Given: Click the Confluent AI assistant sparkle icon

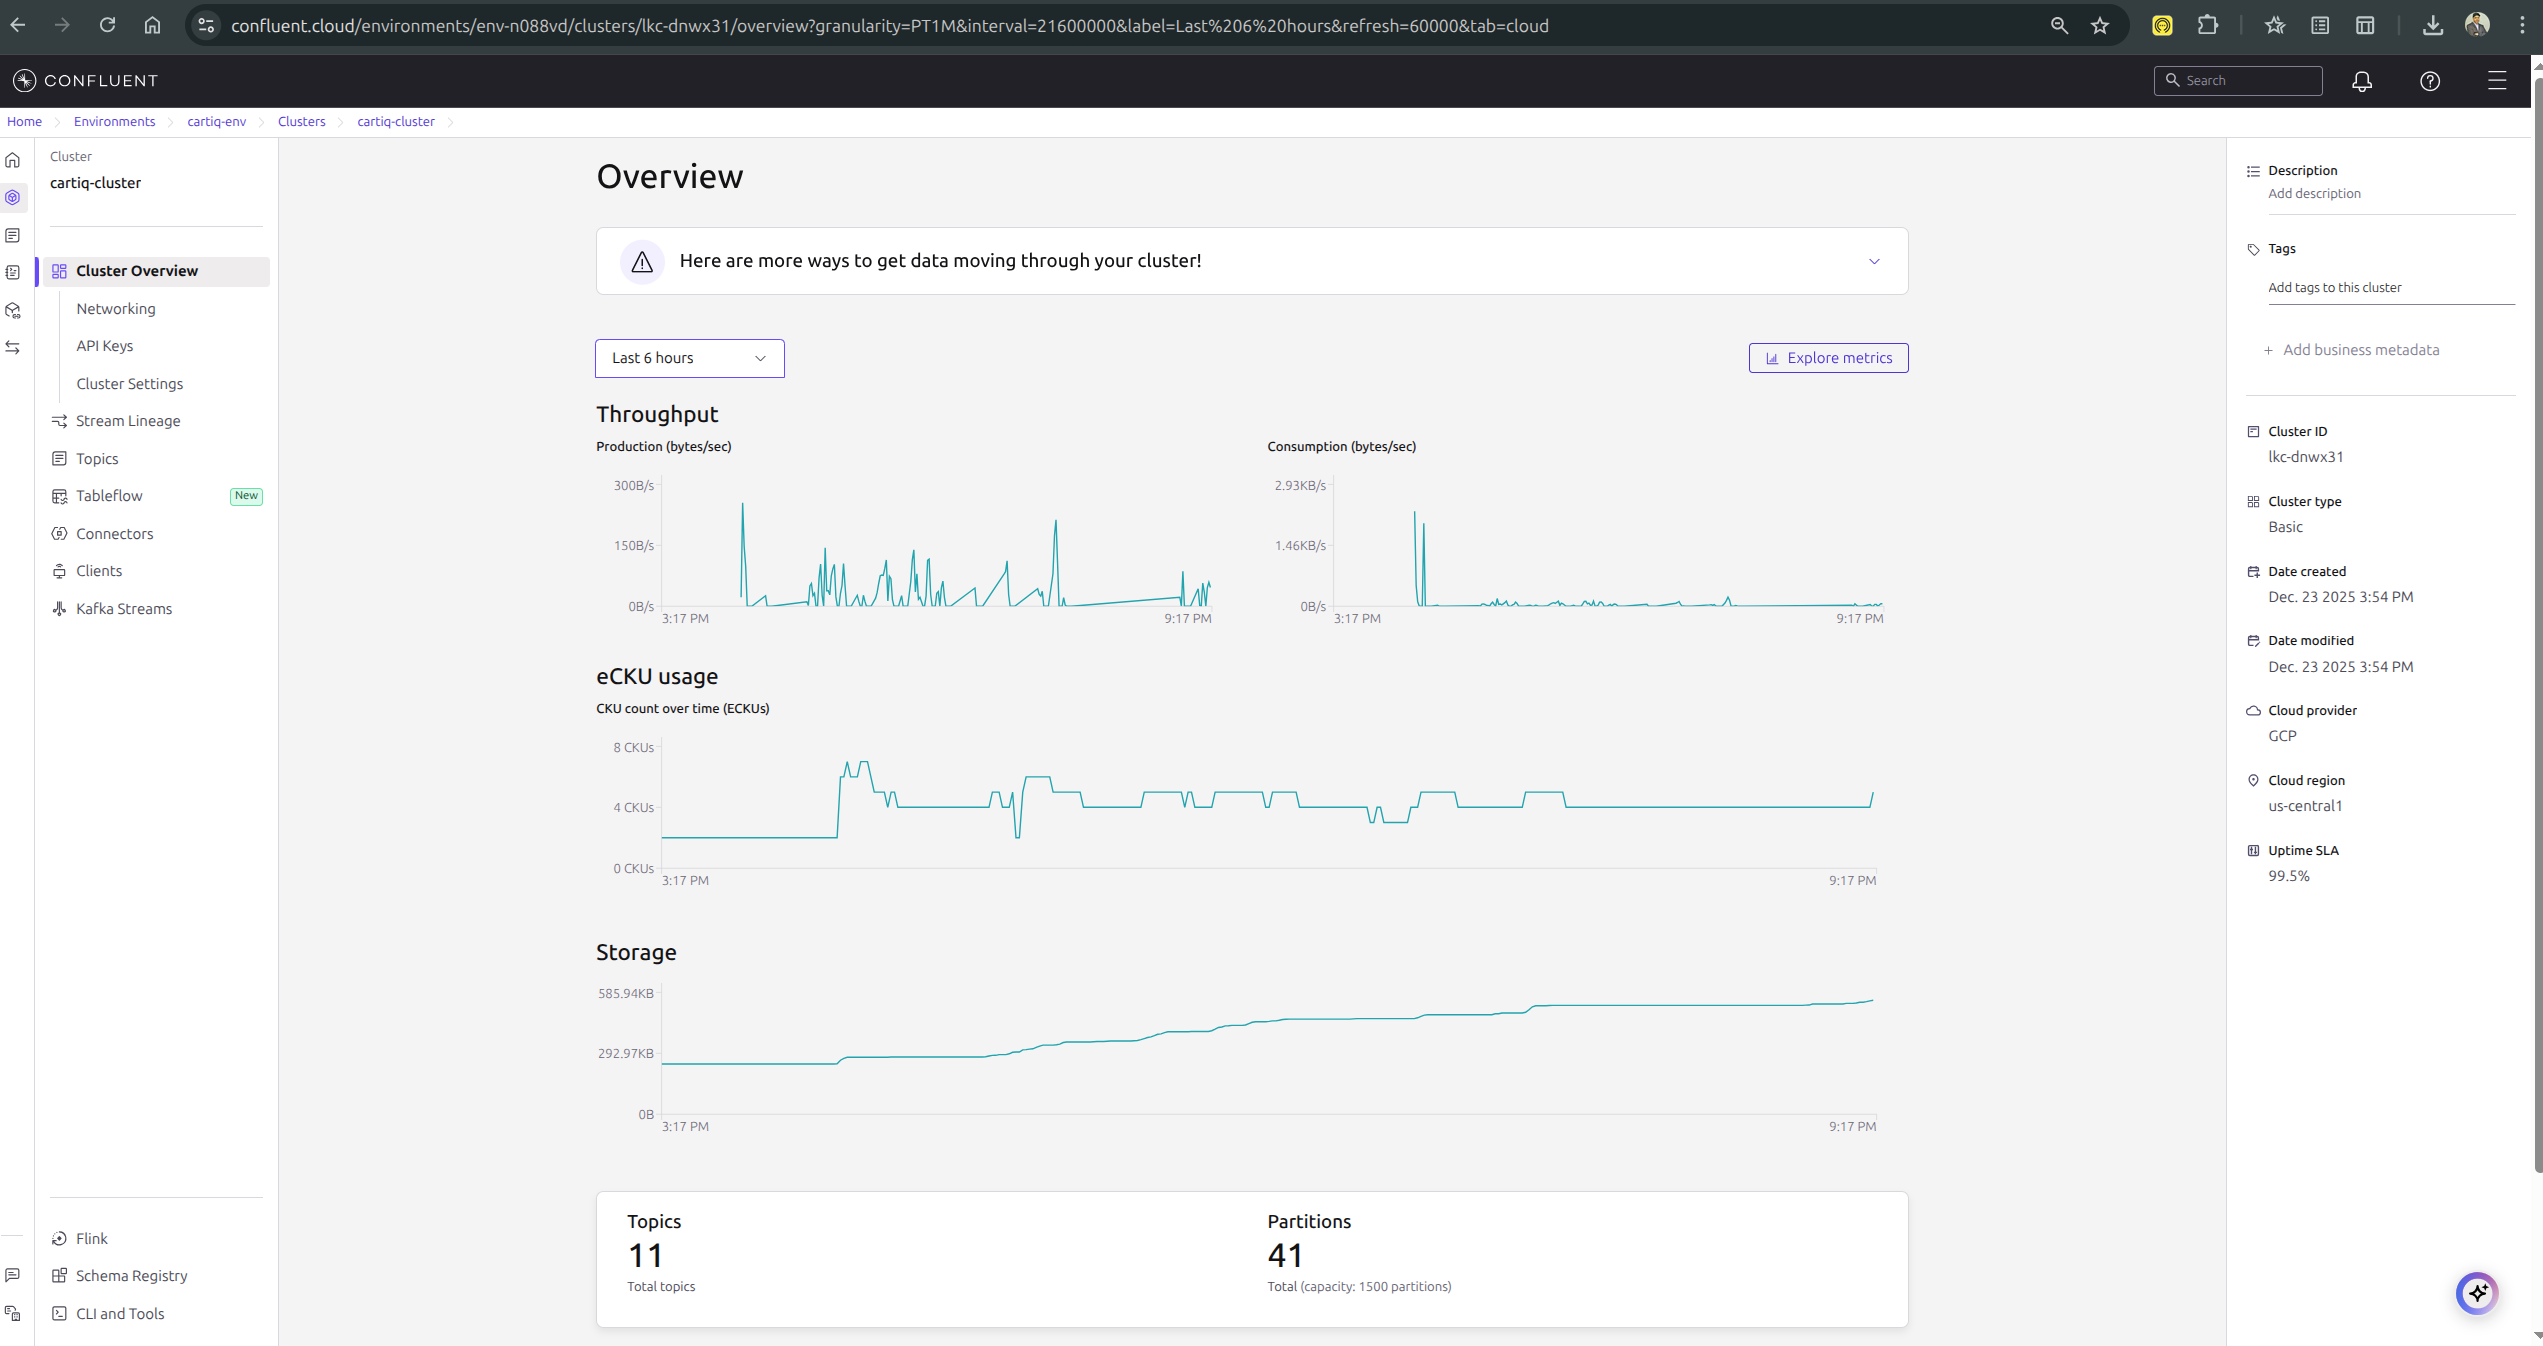Looking at the screenshot, I should (x=2476, y=1292).
